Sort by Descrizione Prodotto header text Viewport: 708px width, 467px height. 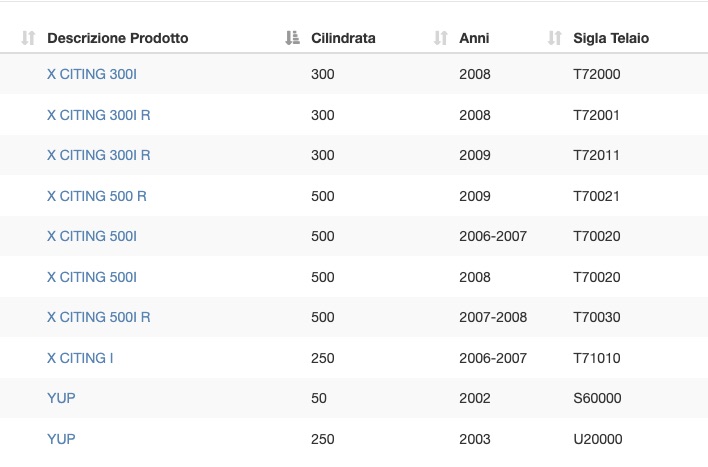coord(118,38)
